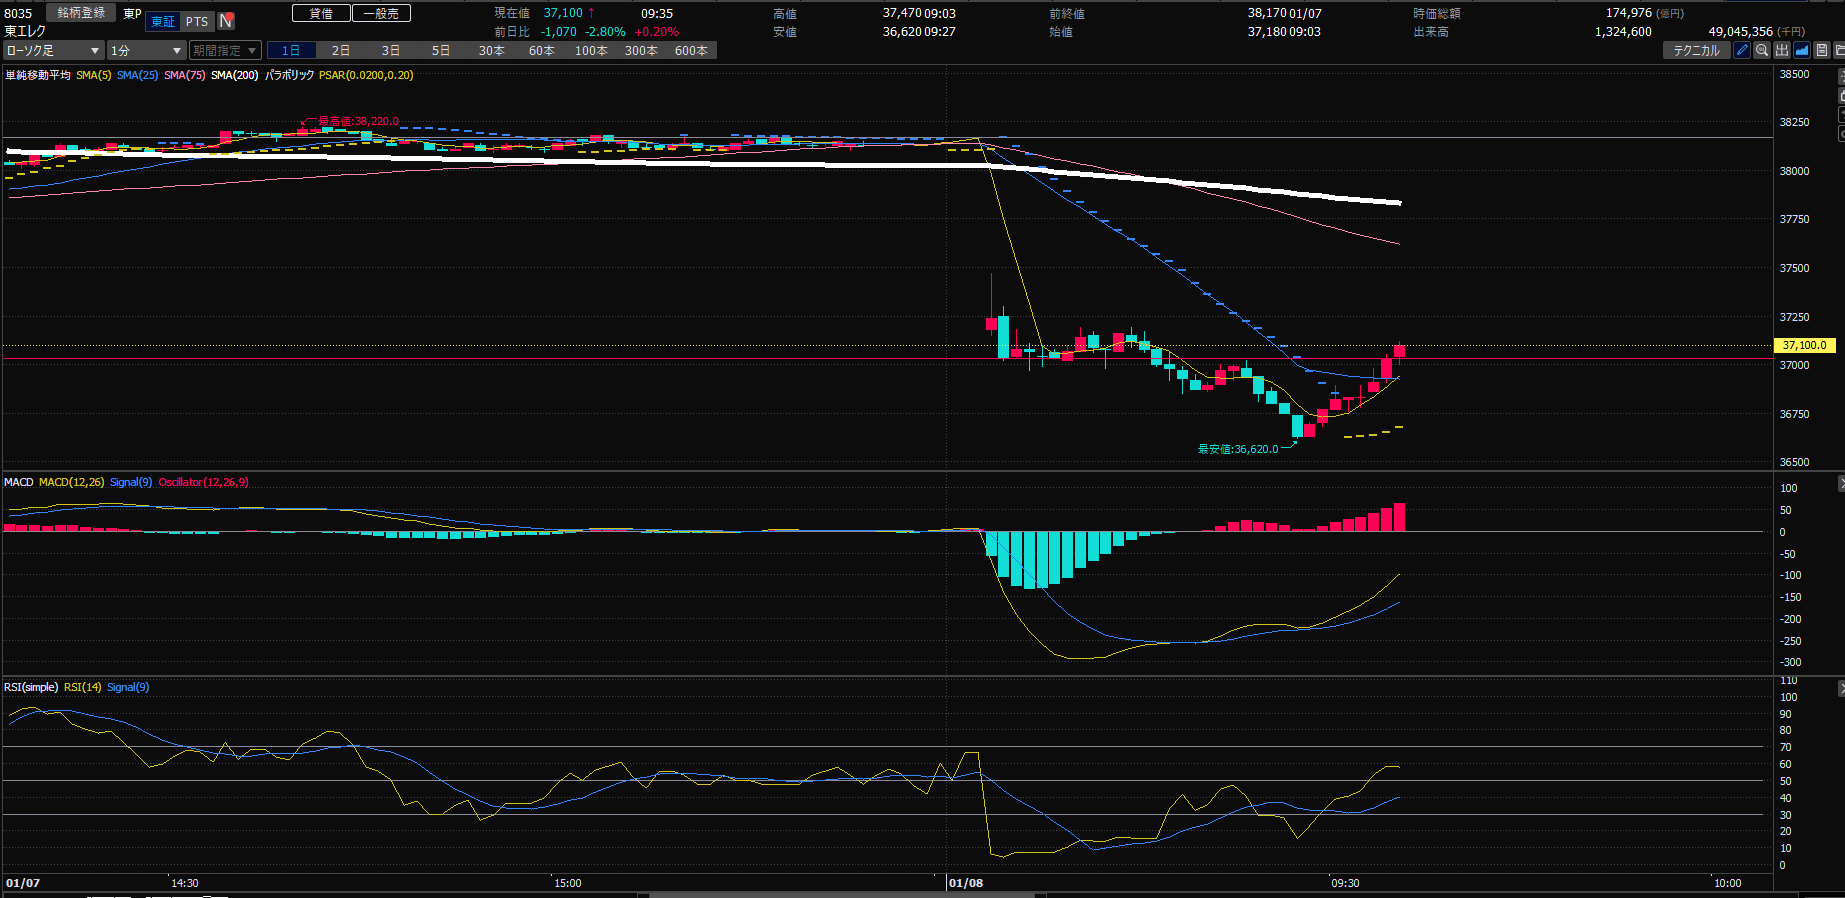
Task: Click the folder open icon
Action: click(1839, 50)
